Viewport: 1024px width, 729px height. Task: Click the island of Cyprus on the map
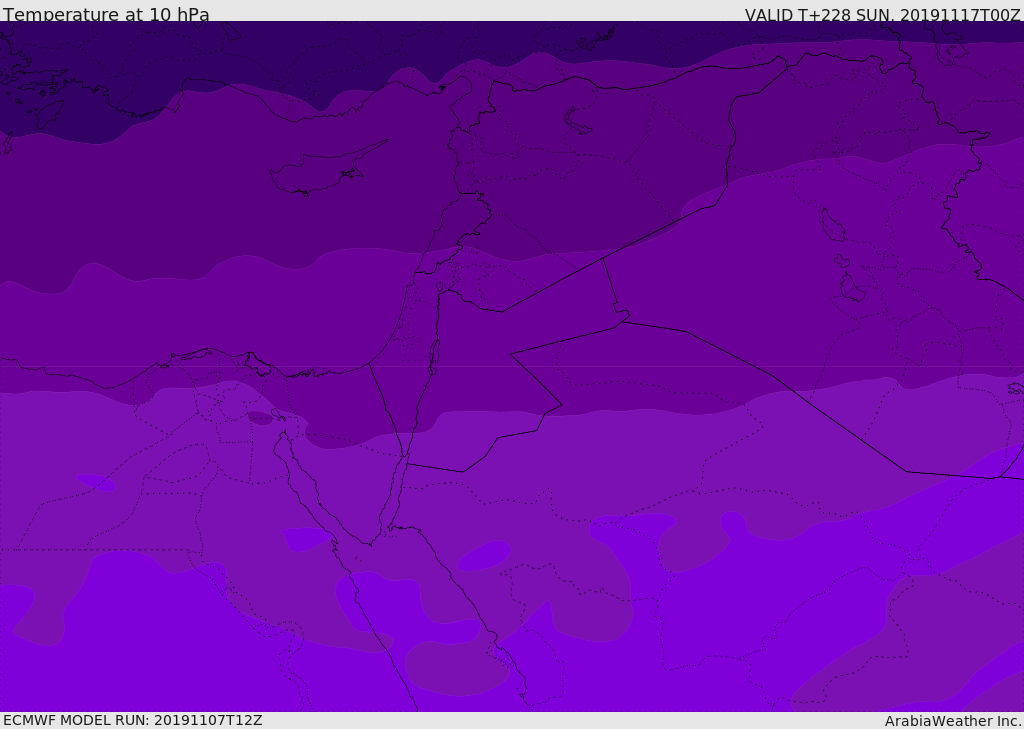(x=320, y=171)
